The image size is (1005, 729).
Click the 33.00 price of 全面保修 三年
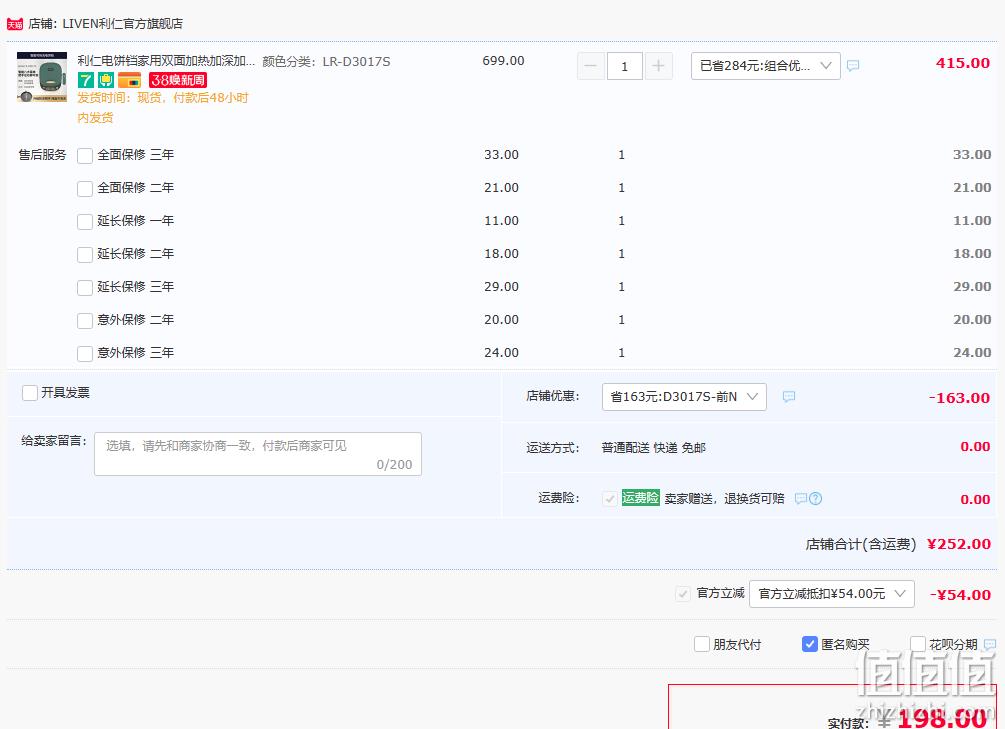(x=501, y=155)
